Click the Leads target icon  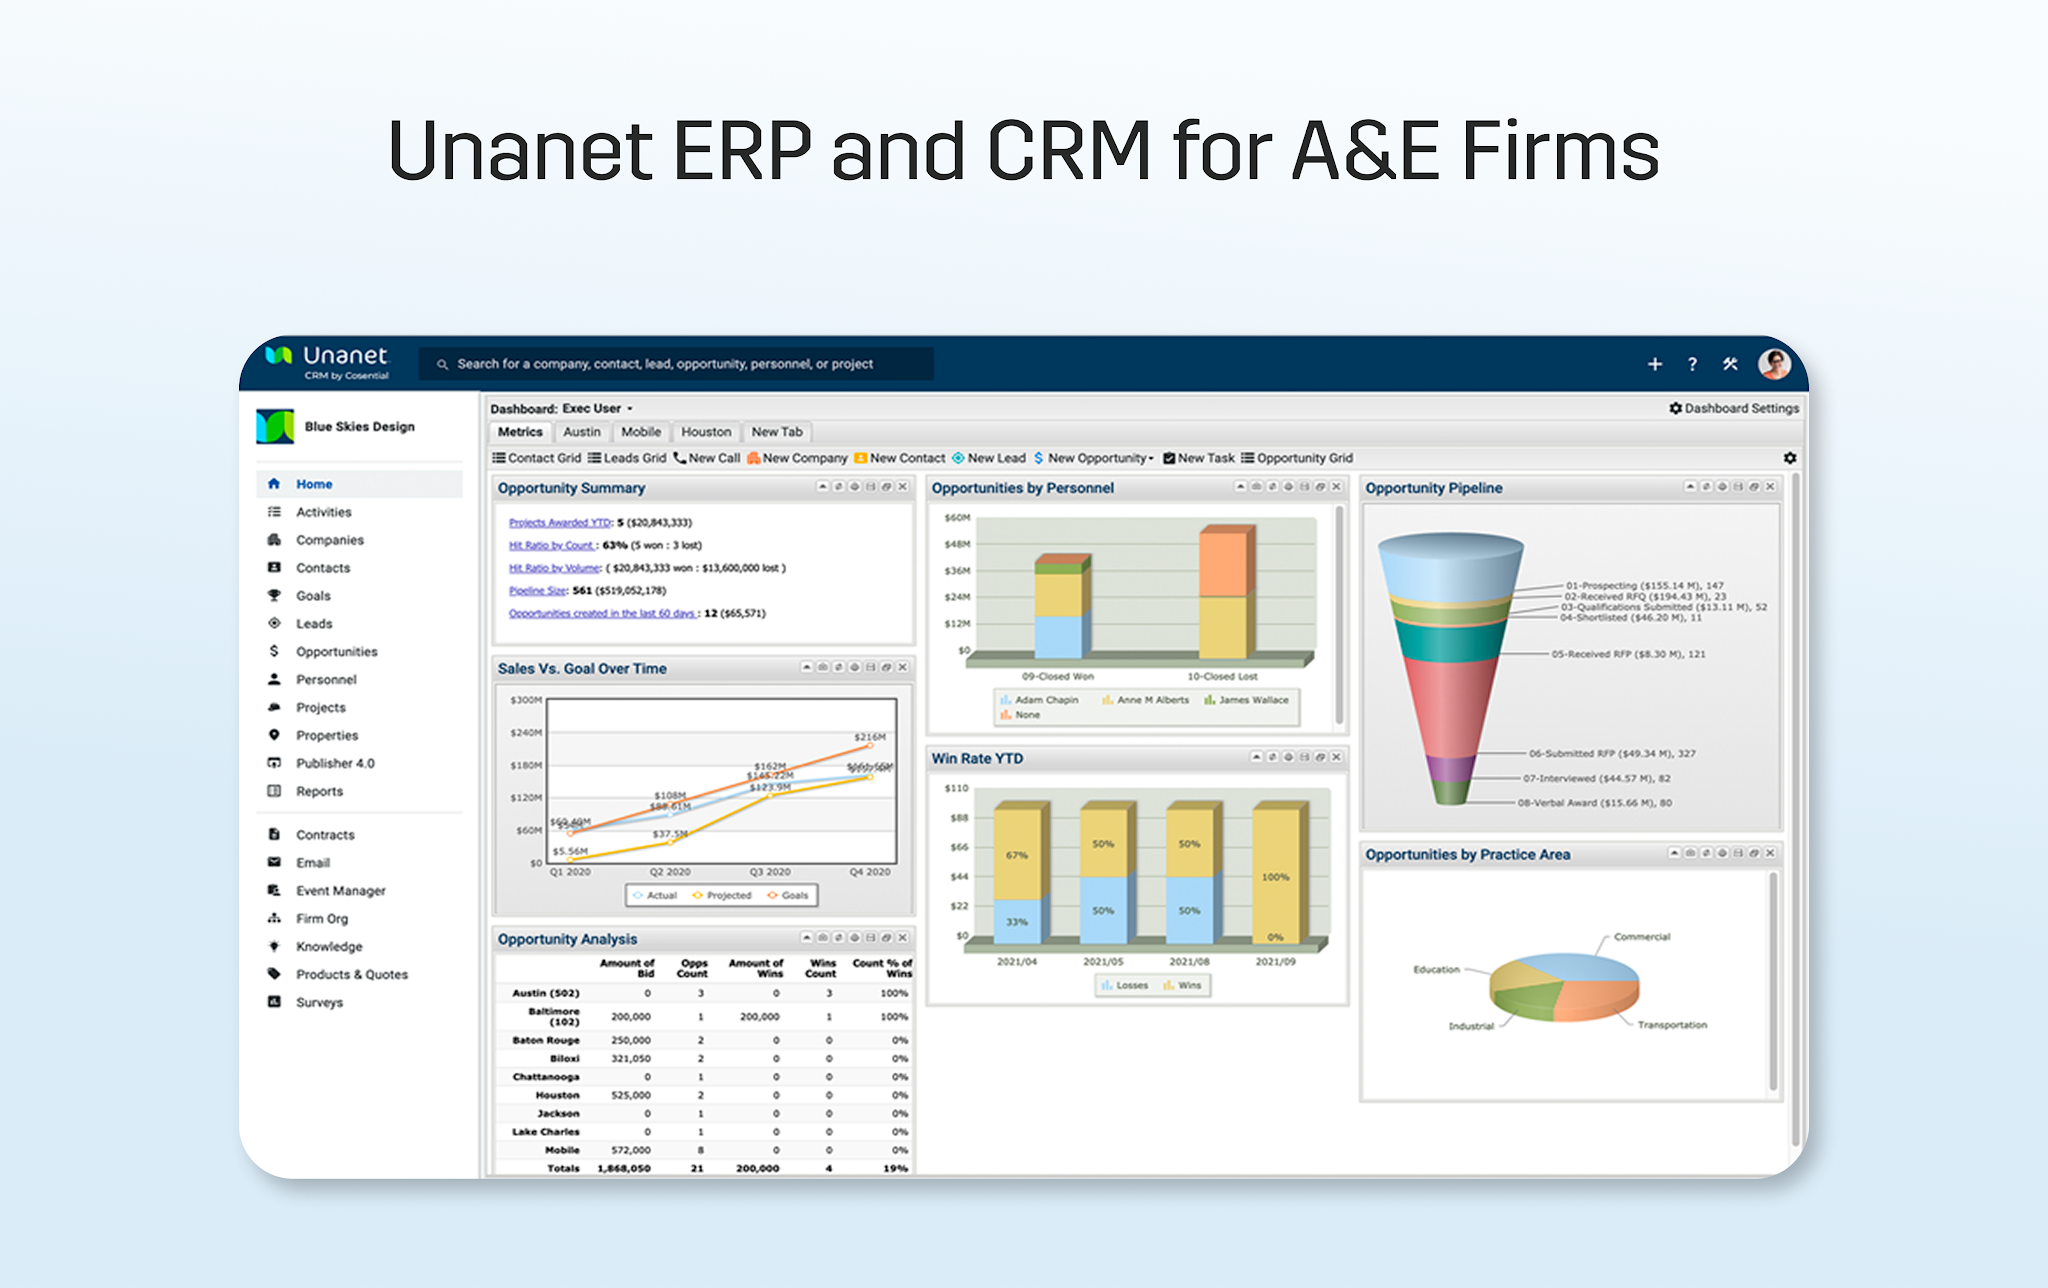[274, 623]
